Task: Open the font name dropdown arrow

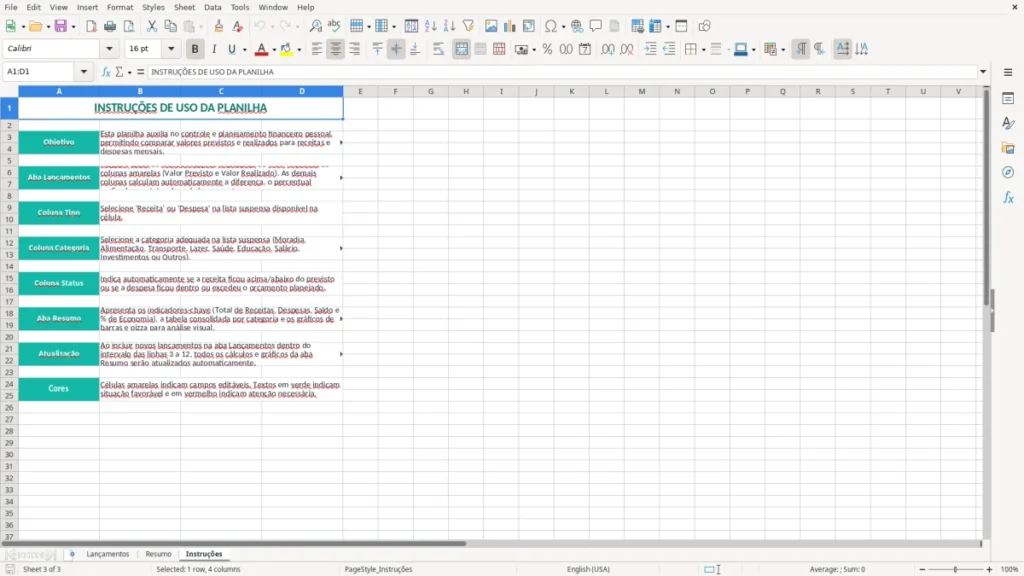Action: point(109,48)
